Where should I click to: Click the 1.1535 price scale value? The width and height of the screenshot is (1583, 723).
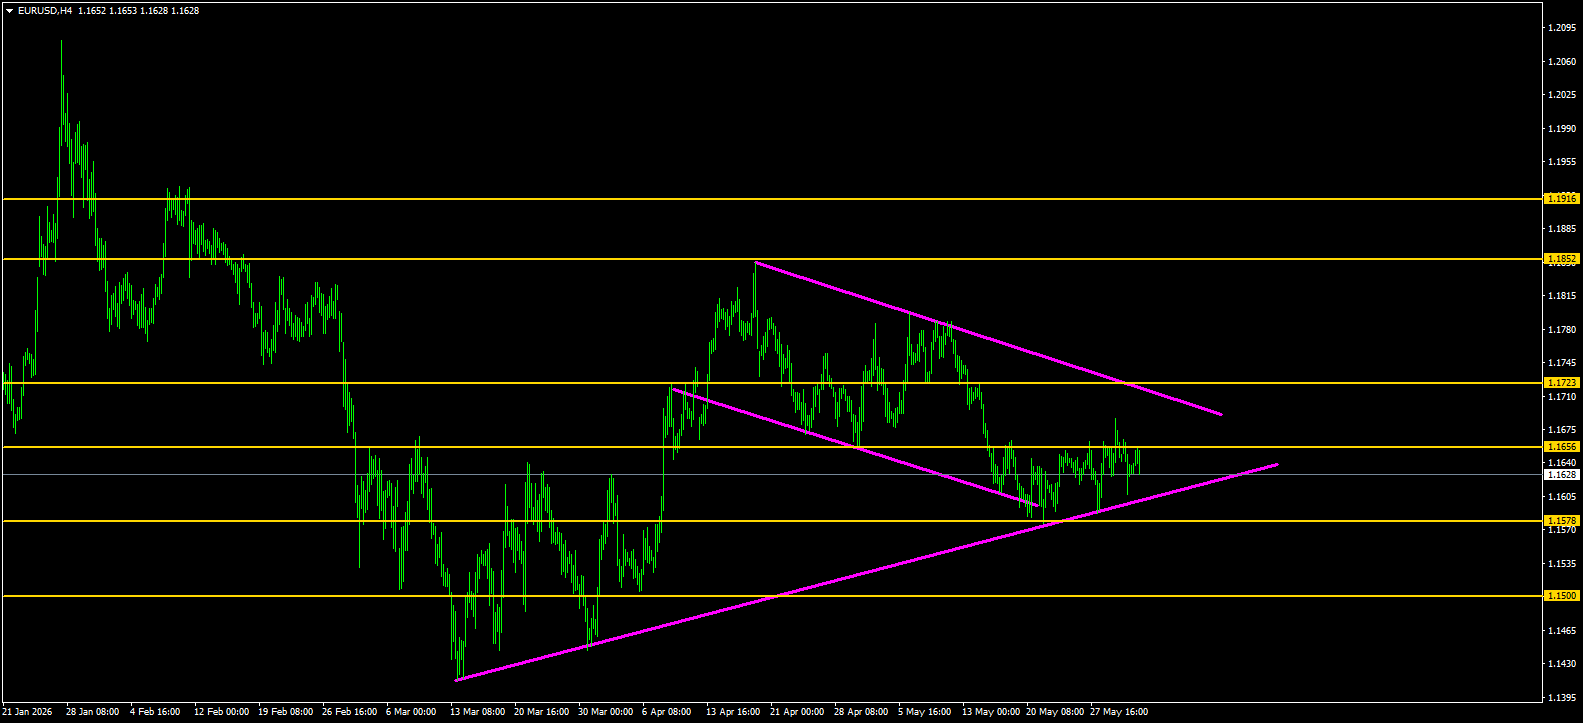point(1562,564)
